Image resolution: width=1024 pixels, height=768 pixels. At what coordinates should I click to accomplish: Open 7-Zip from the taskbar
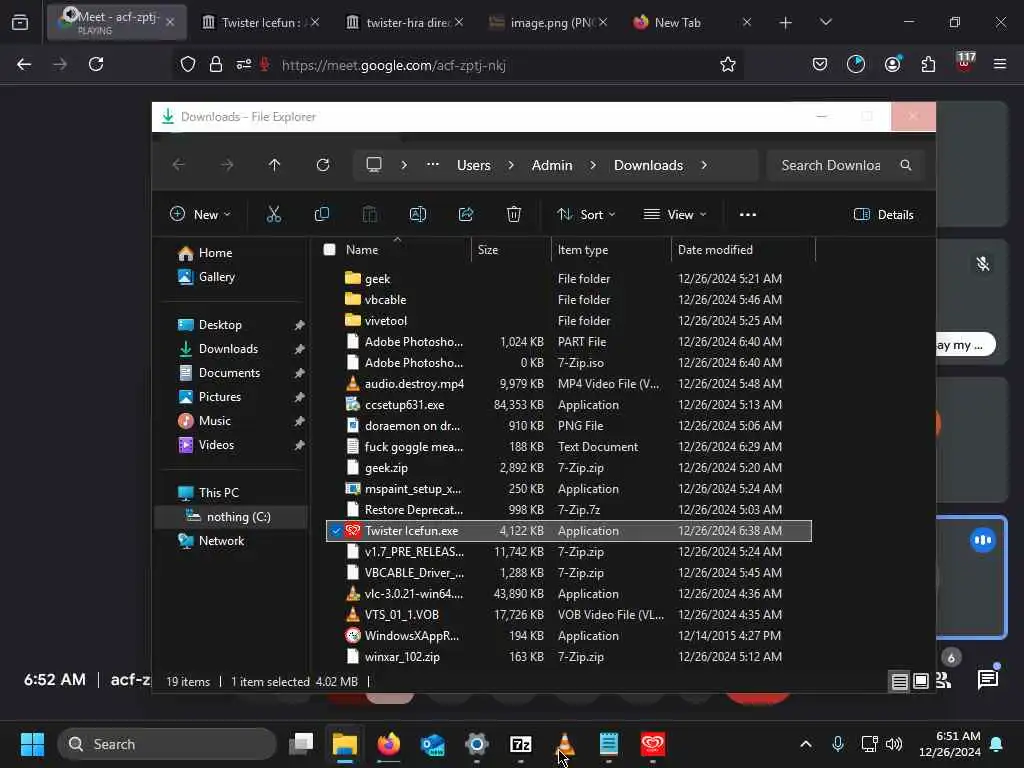[x=520, y=744]
